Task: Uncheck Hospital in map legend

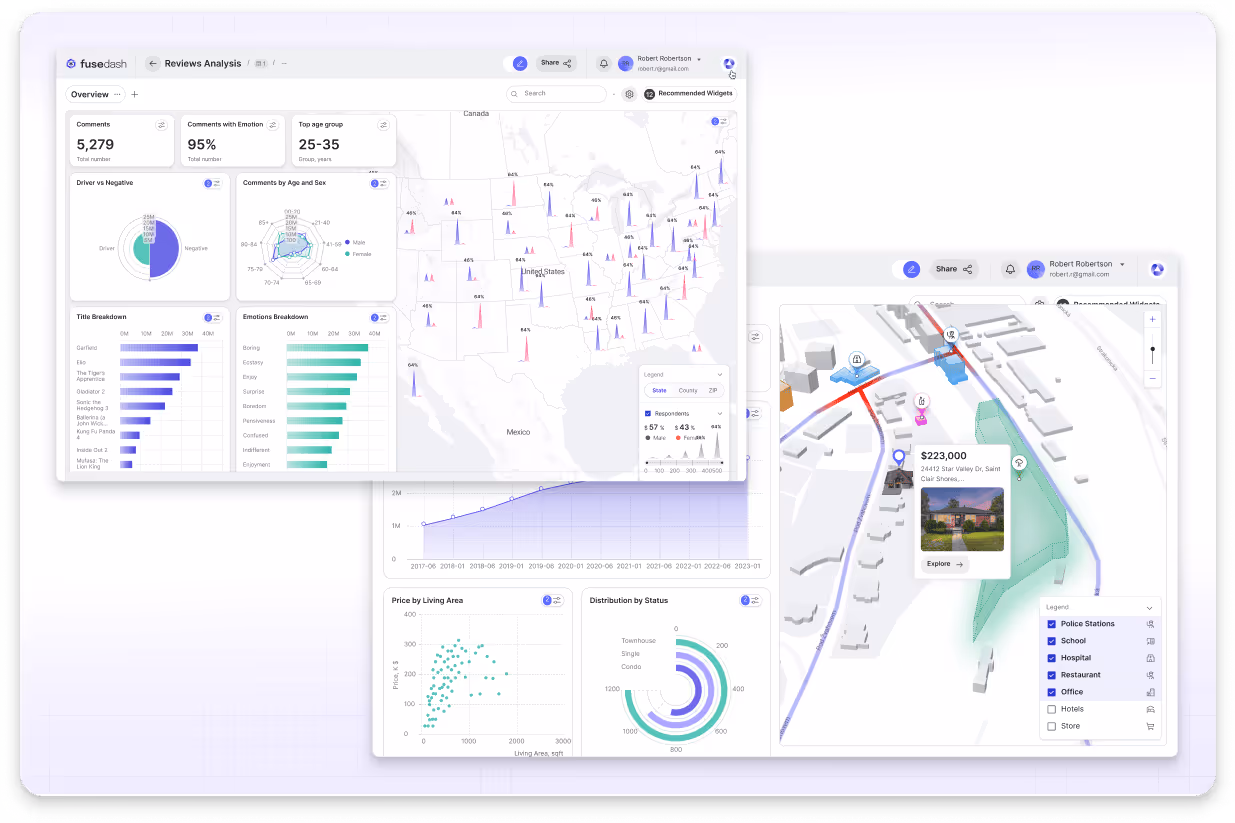Action: click(x=1052, y=658)
